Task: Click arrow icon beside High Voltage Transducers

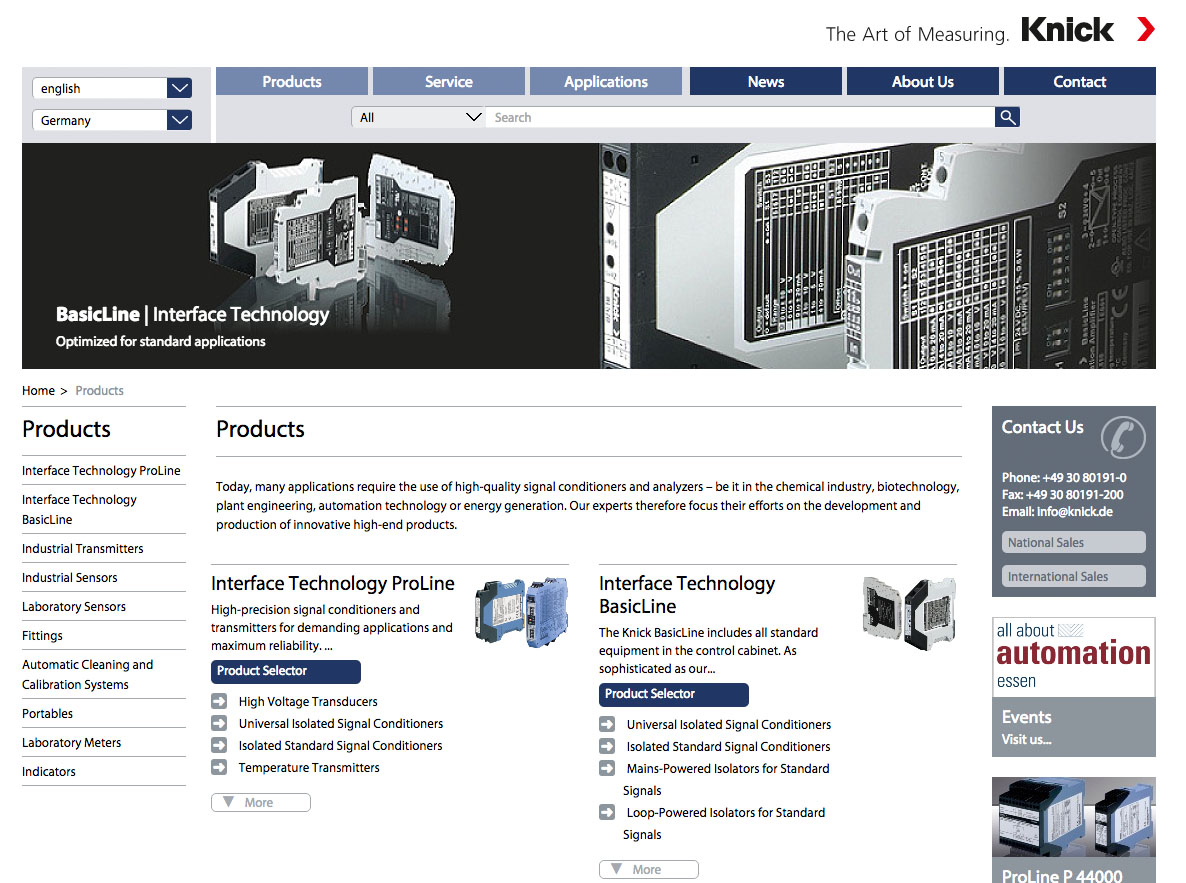Action: 219,701
